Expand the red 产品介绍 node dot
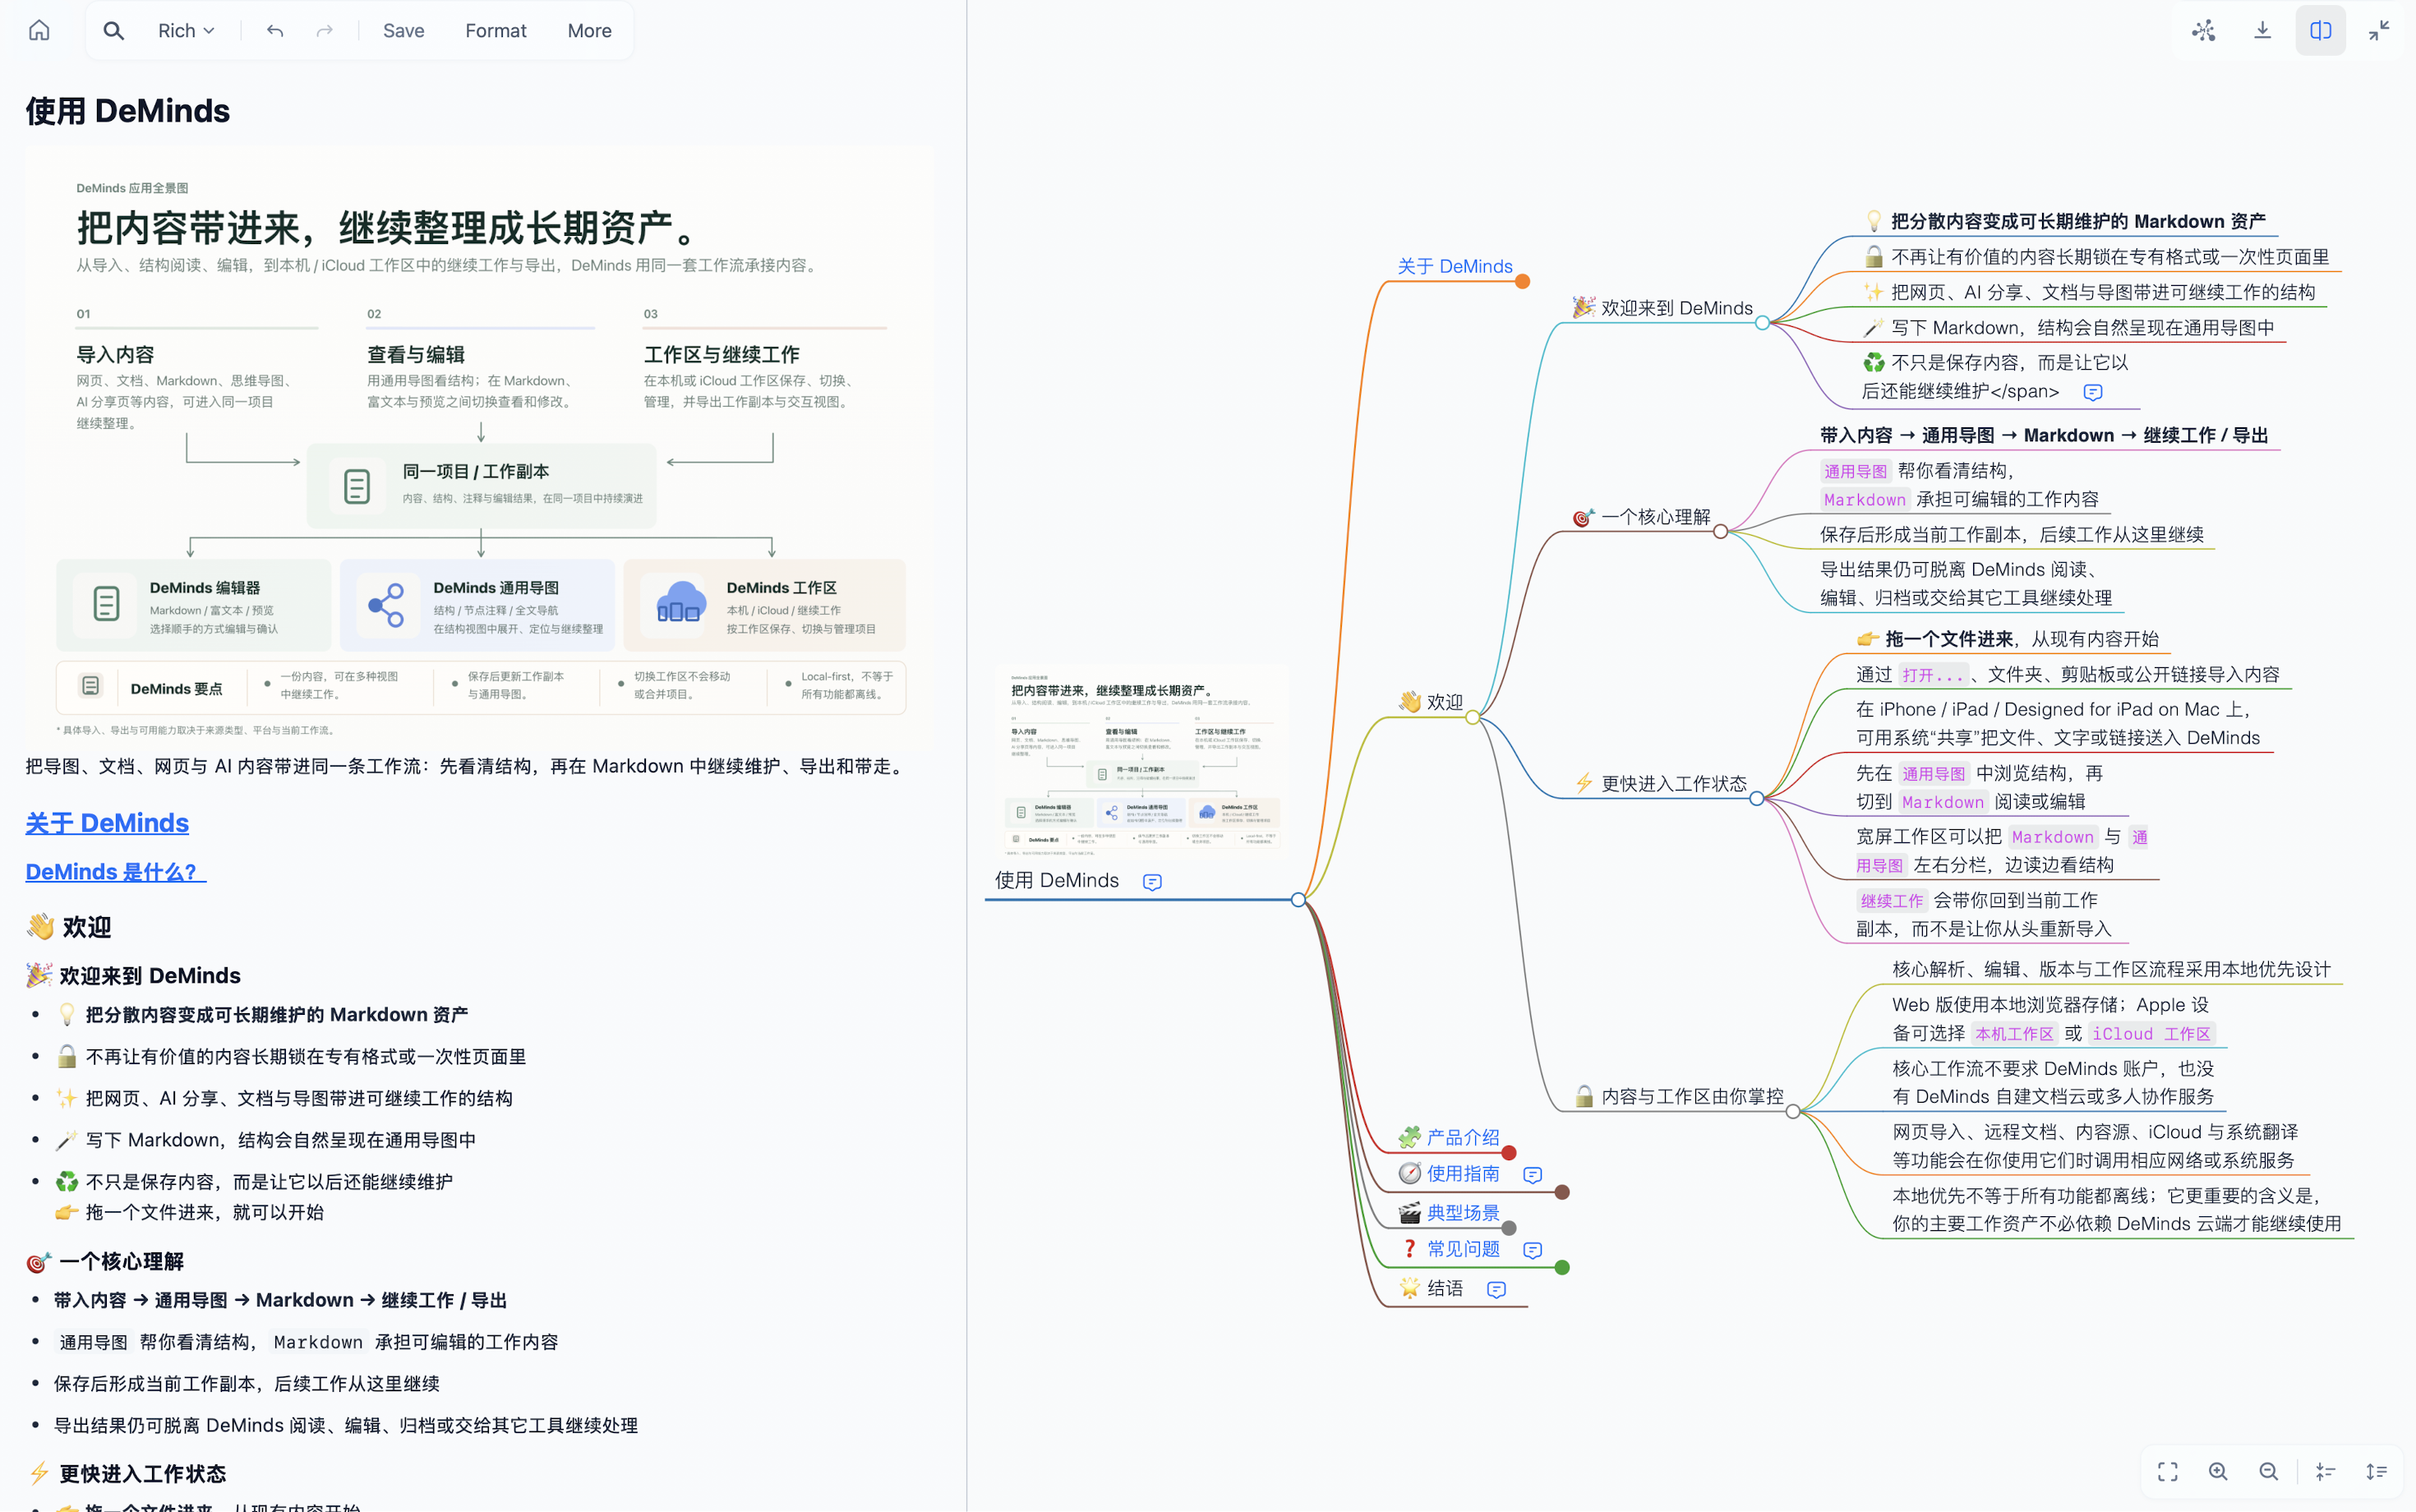2416x1512 pixels. pyautogui.click(x=1509, y=1153)
